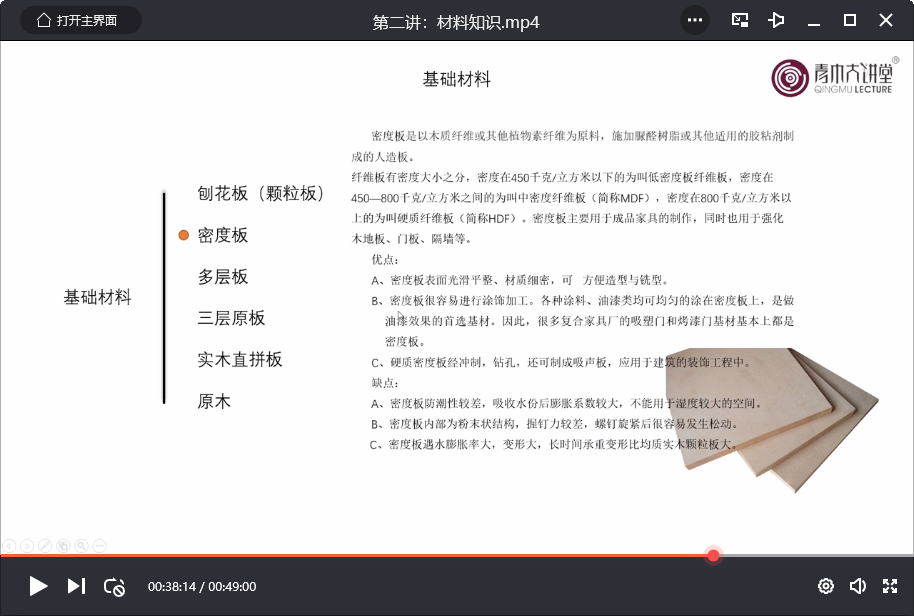
Task: Maximize the player window
Action: click(850, 20)
